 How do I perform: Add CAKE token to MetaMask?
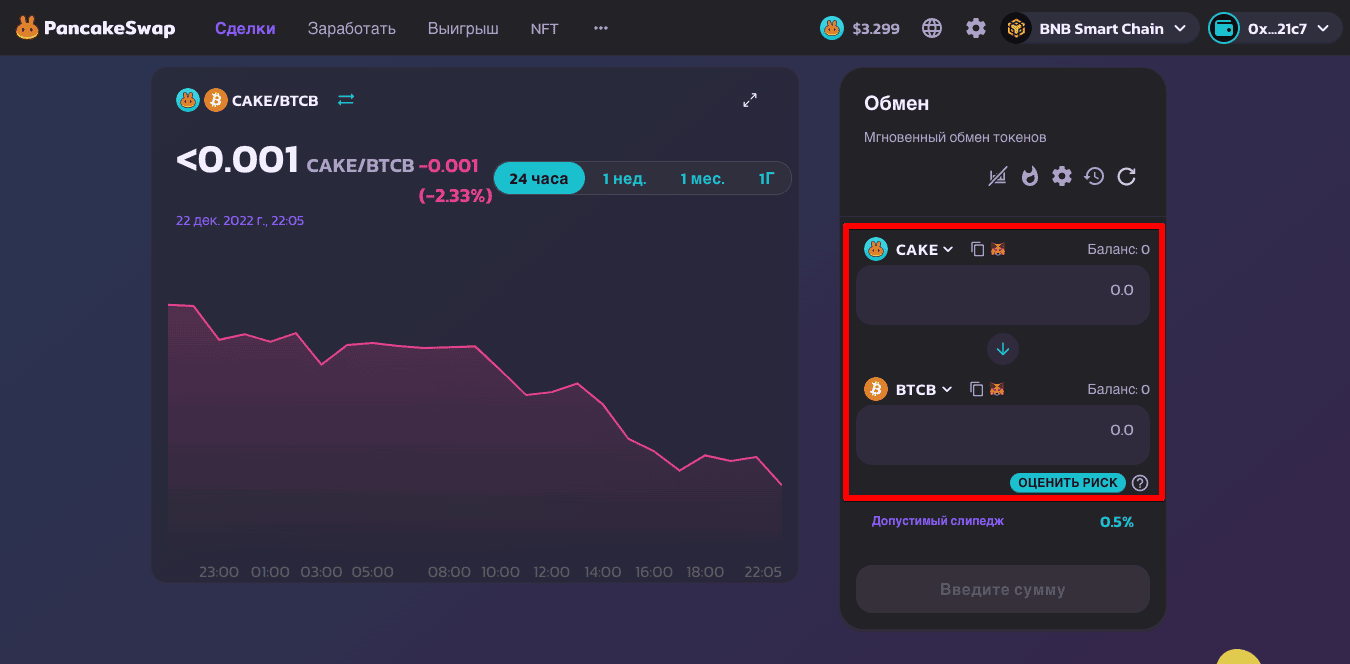coord(998,249)
